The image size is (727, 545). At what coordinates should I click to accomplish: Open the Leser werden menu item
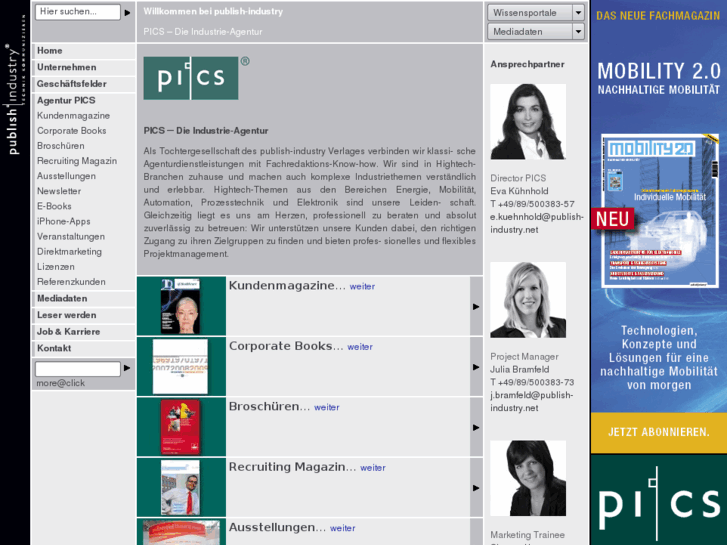[x=67, y=315]
